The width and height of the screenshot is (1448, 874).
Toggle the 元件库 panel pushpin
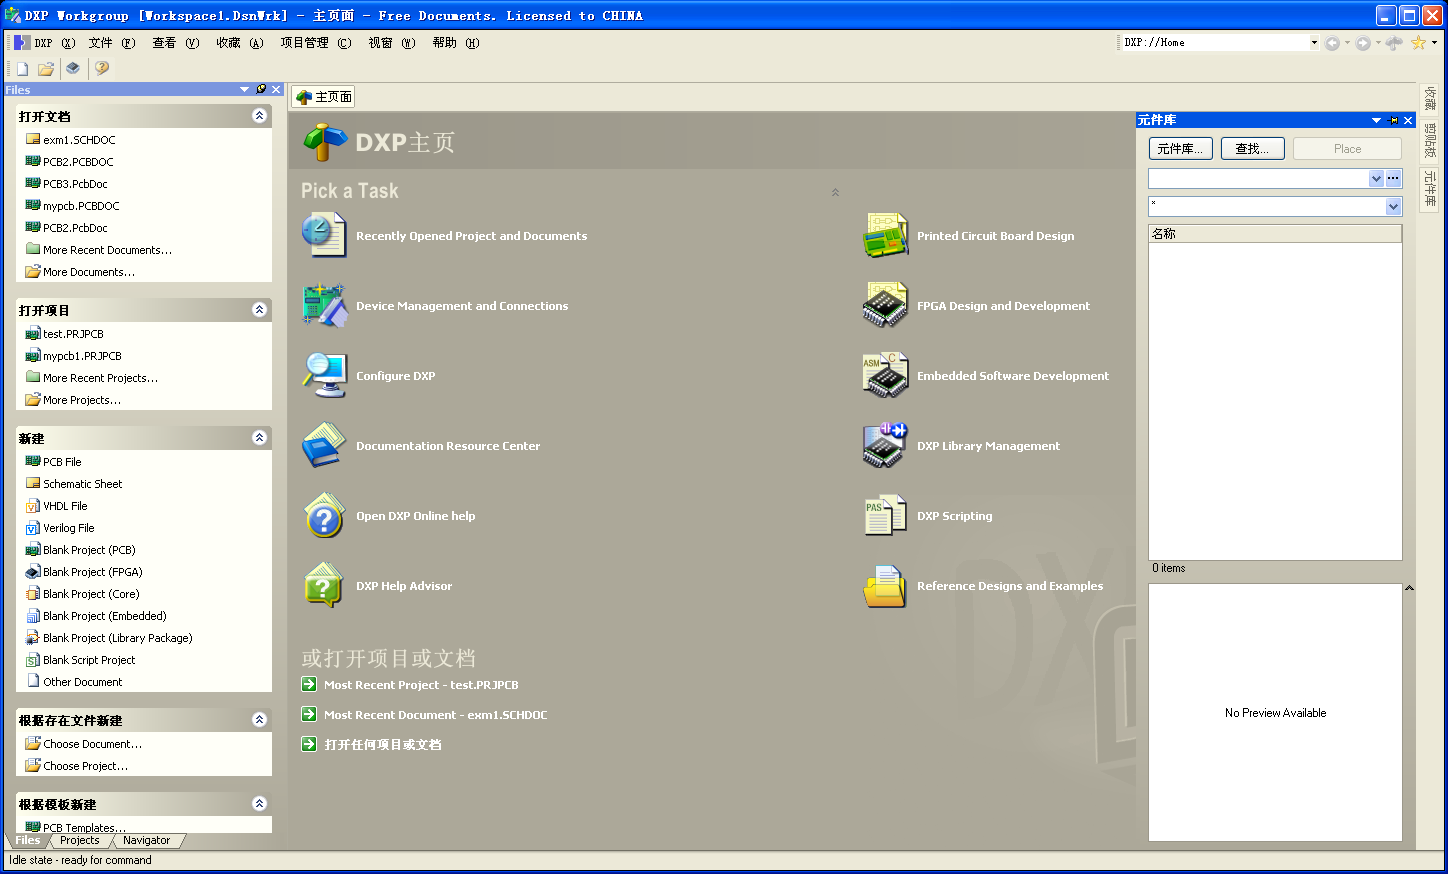[1393, 120]
